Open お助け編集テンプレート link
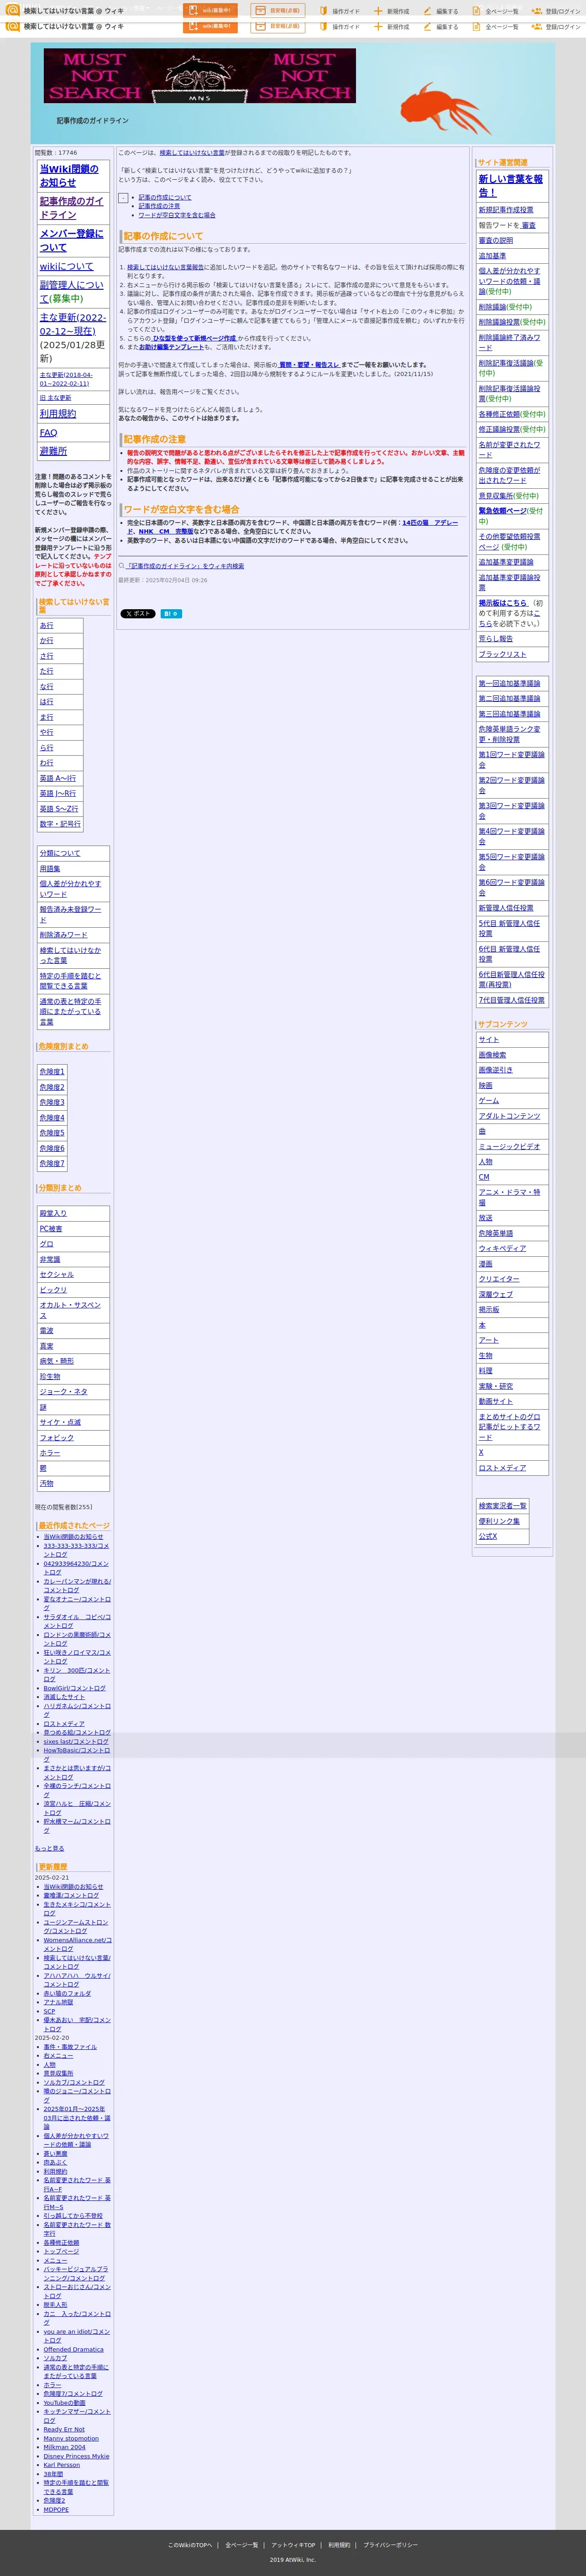The image size is (586, 2576). pyautogui.click(x=172, y=347)
